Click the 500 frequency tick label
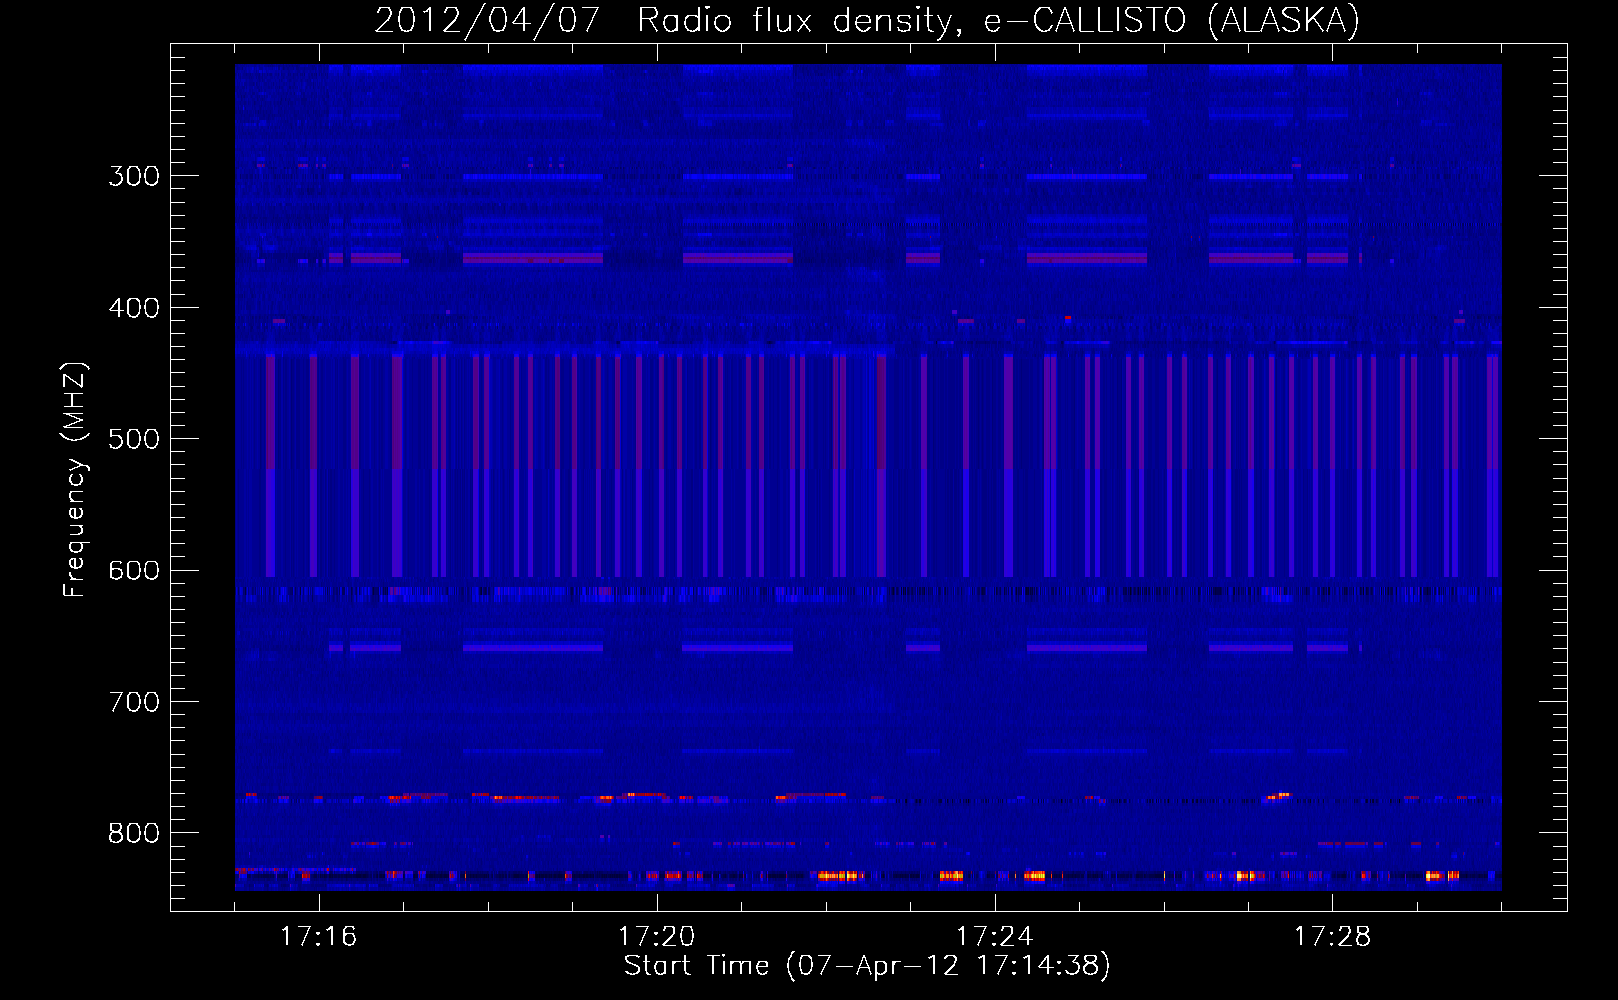Image resolution: width=1618 pixels, height=1000 pixels. [x=134, y=439]
